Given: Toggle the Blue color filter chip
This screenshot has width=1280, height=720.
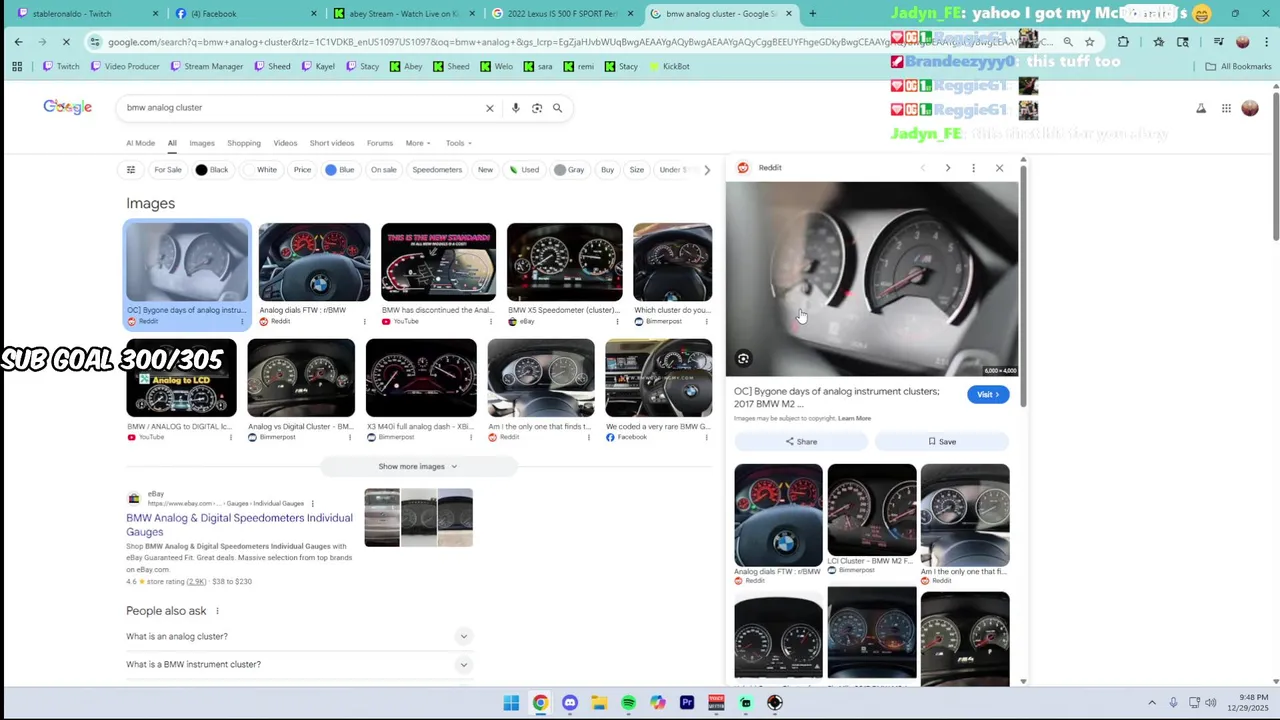Looking at the screenshot, I should tap(340, 170).
